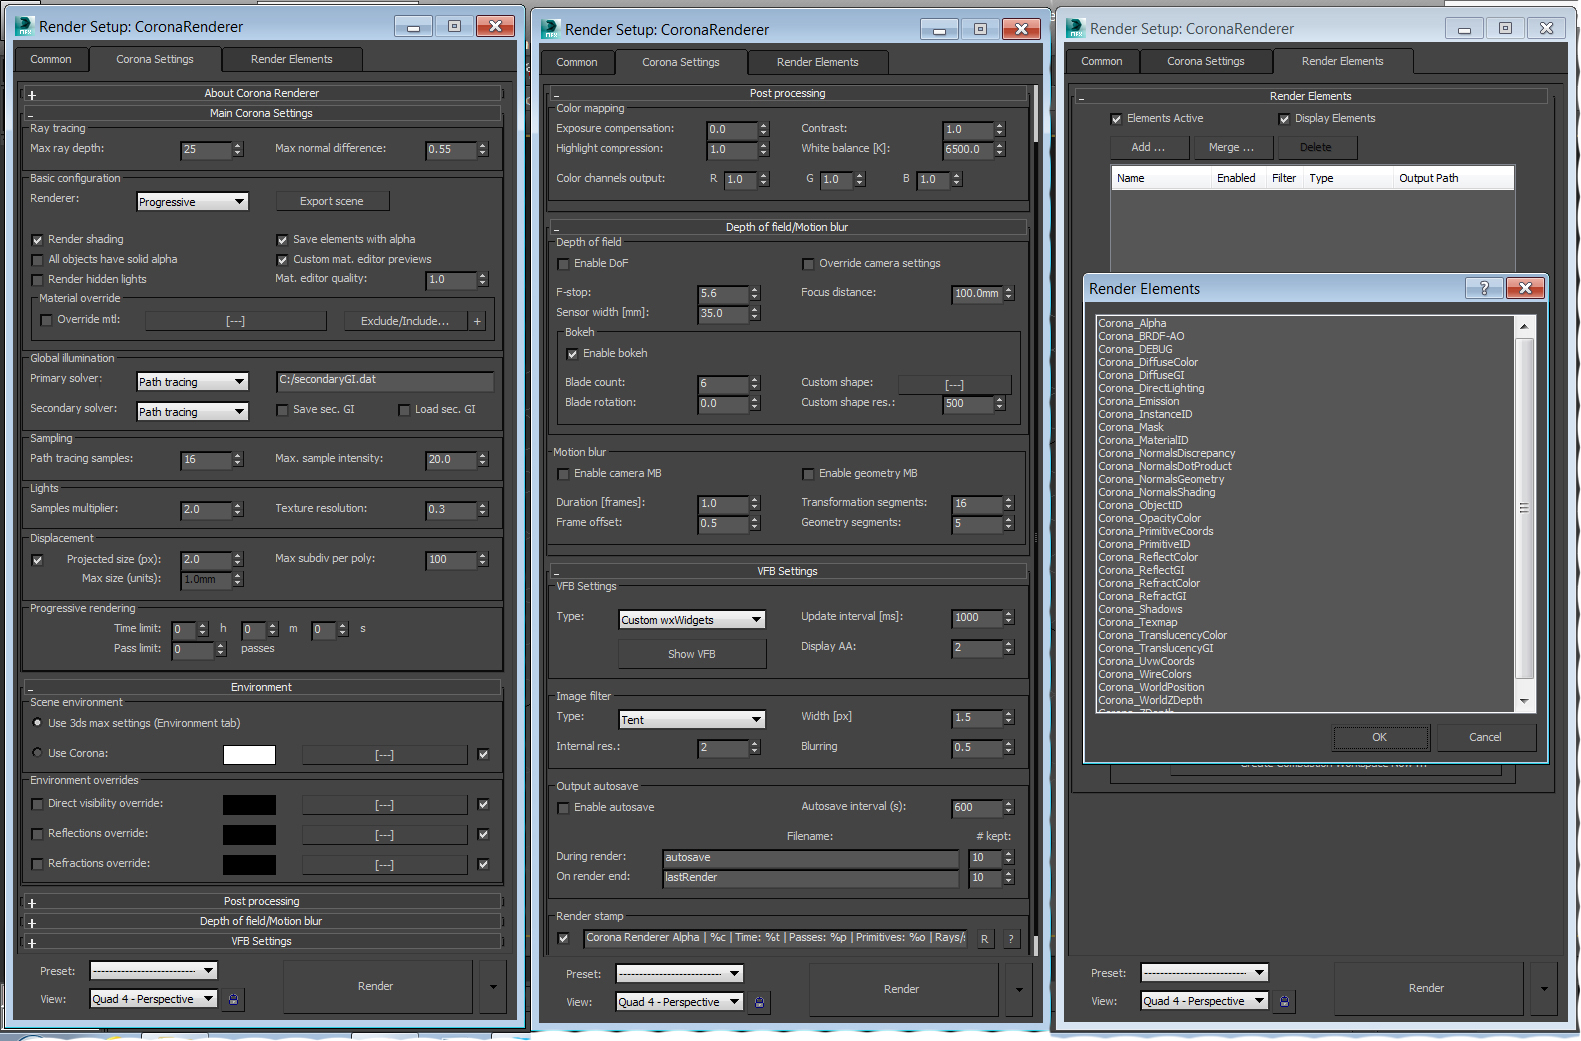Open Image filter Type Tent dropdown
The height and width of the screenshot is (1041, 1581).
click(x=692, y=719)
